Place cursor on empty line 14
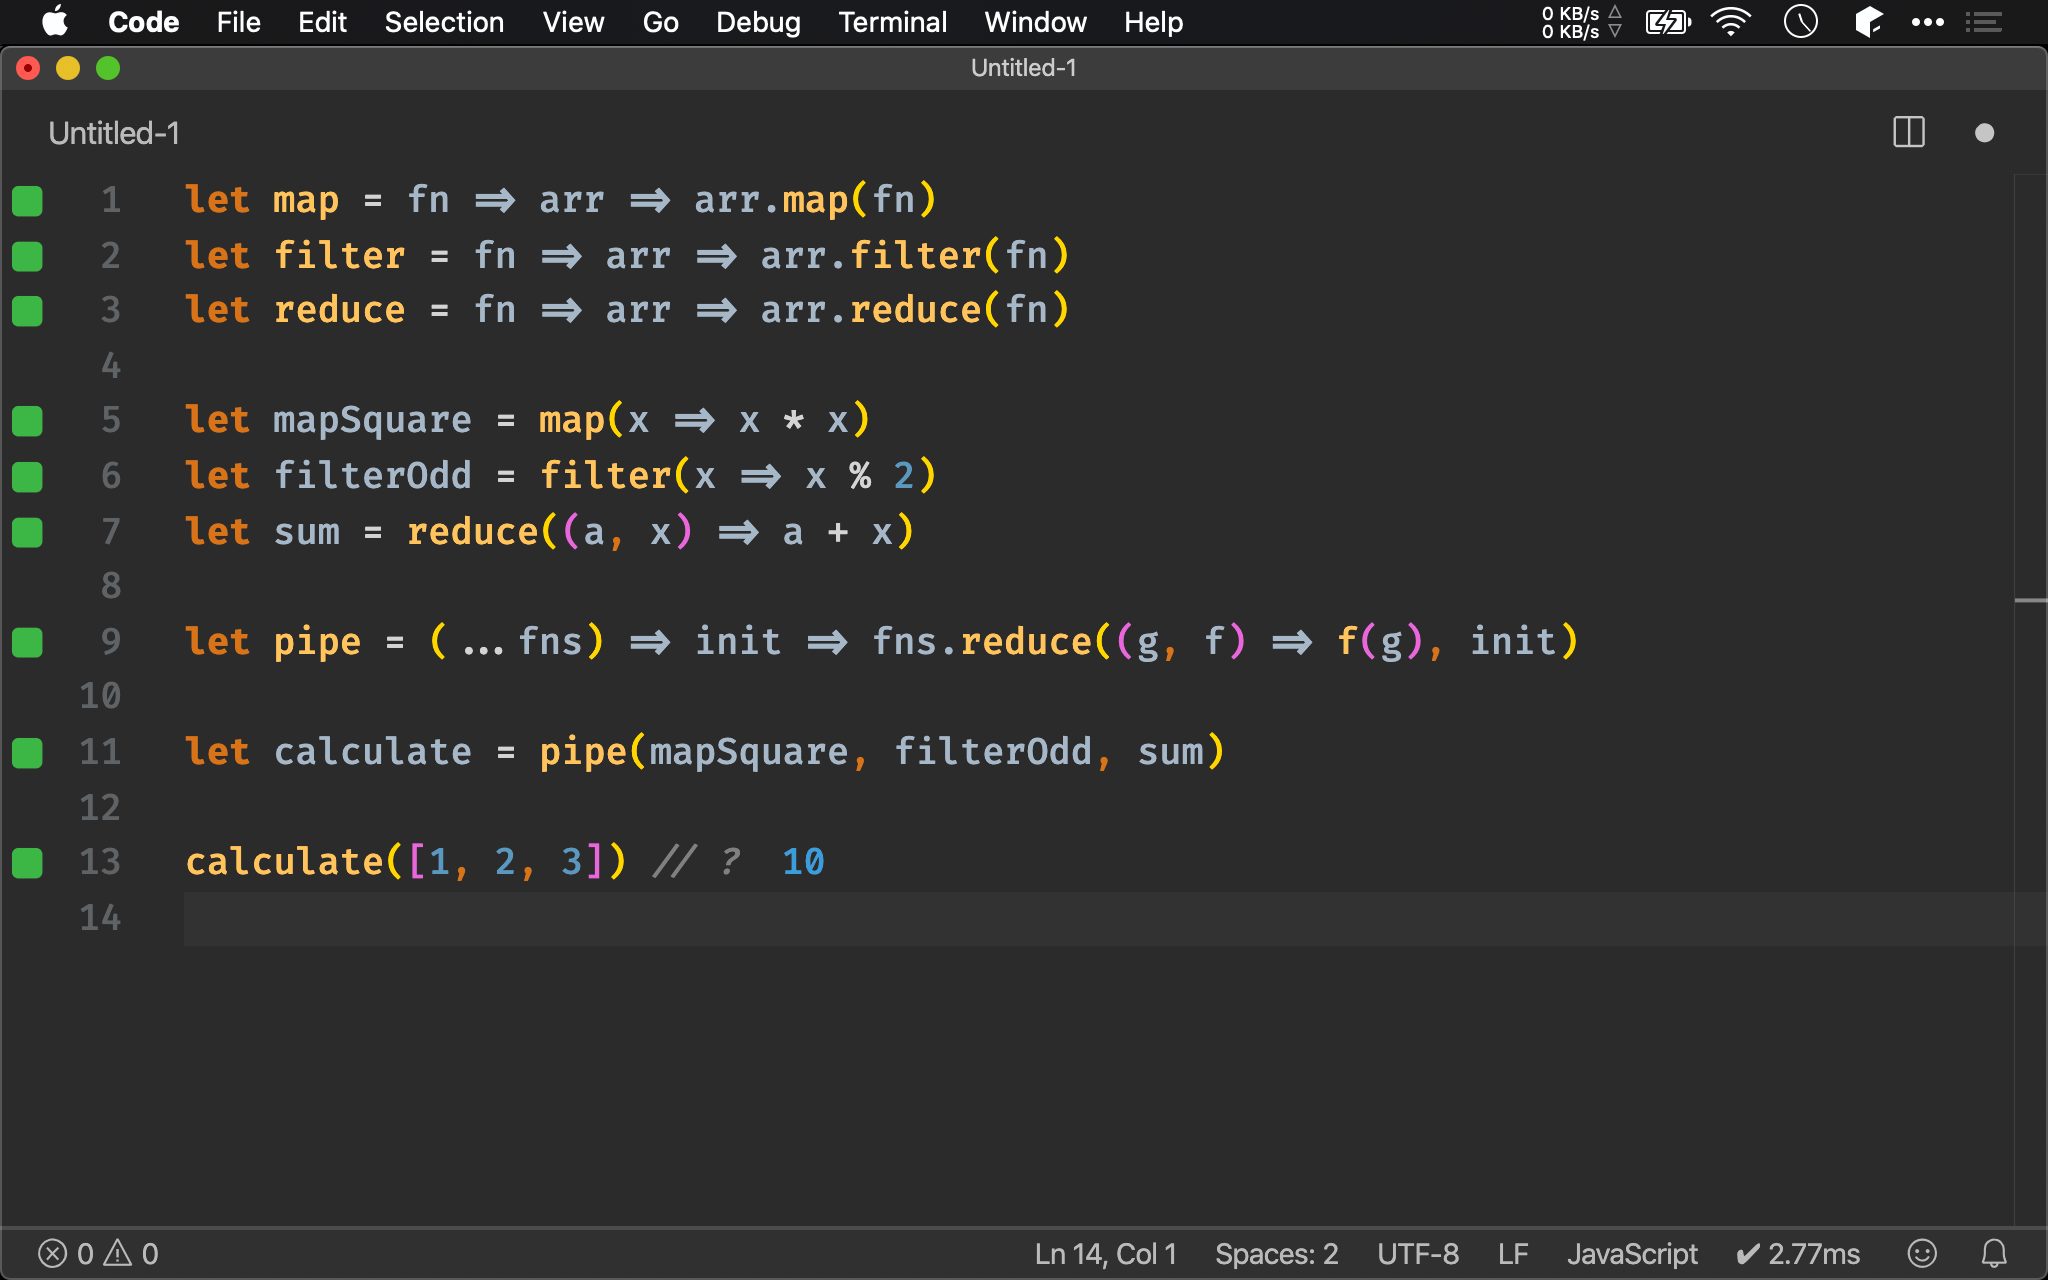The width and height of the screenshot is (2048, 1280). click(1098, 918)
